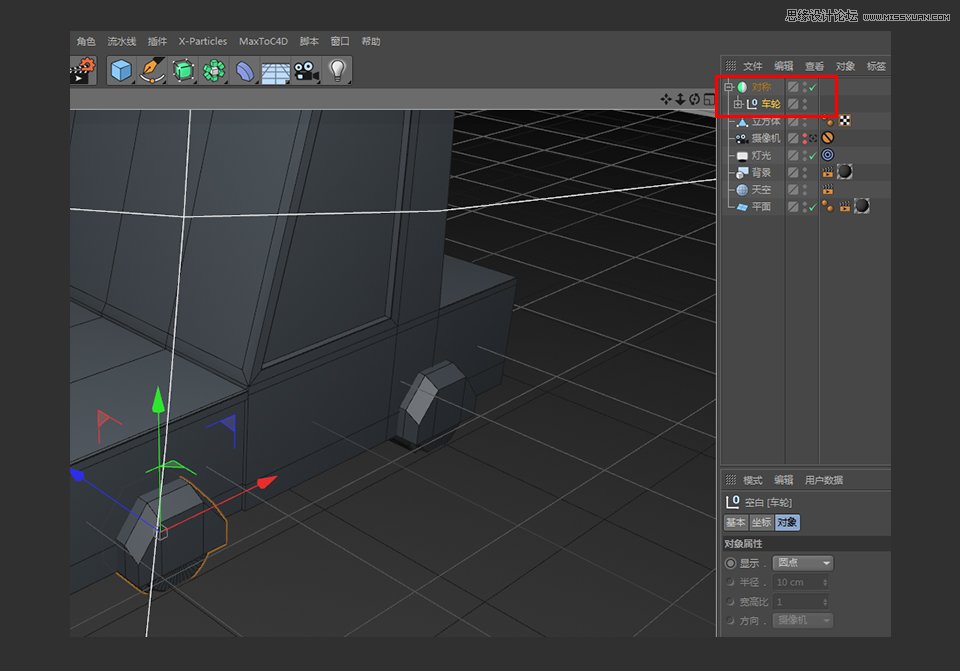
Task: Open the 显示 display mode dropdown
Action: pyautogui.click(x=802, y=563)
